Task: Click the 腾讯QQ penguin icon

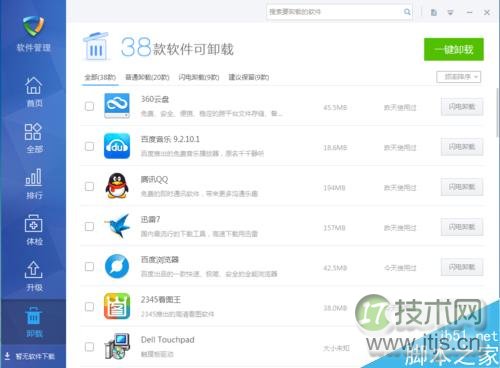Action: click(x=117, y=186)
